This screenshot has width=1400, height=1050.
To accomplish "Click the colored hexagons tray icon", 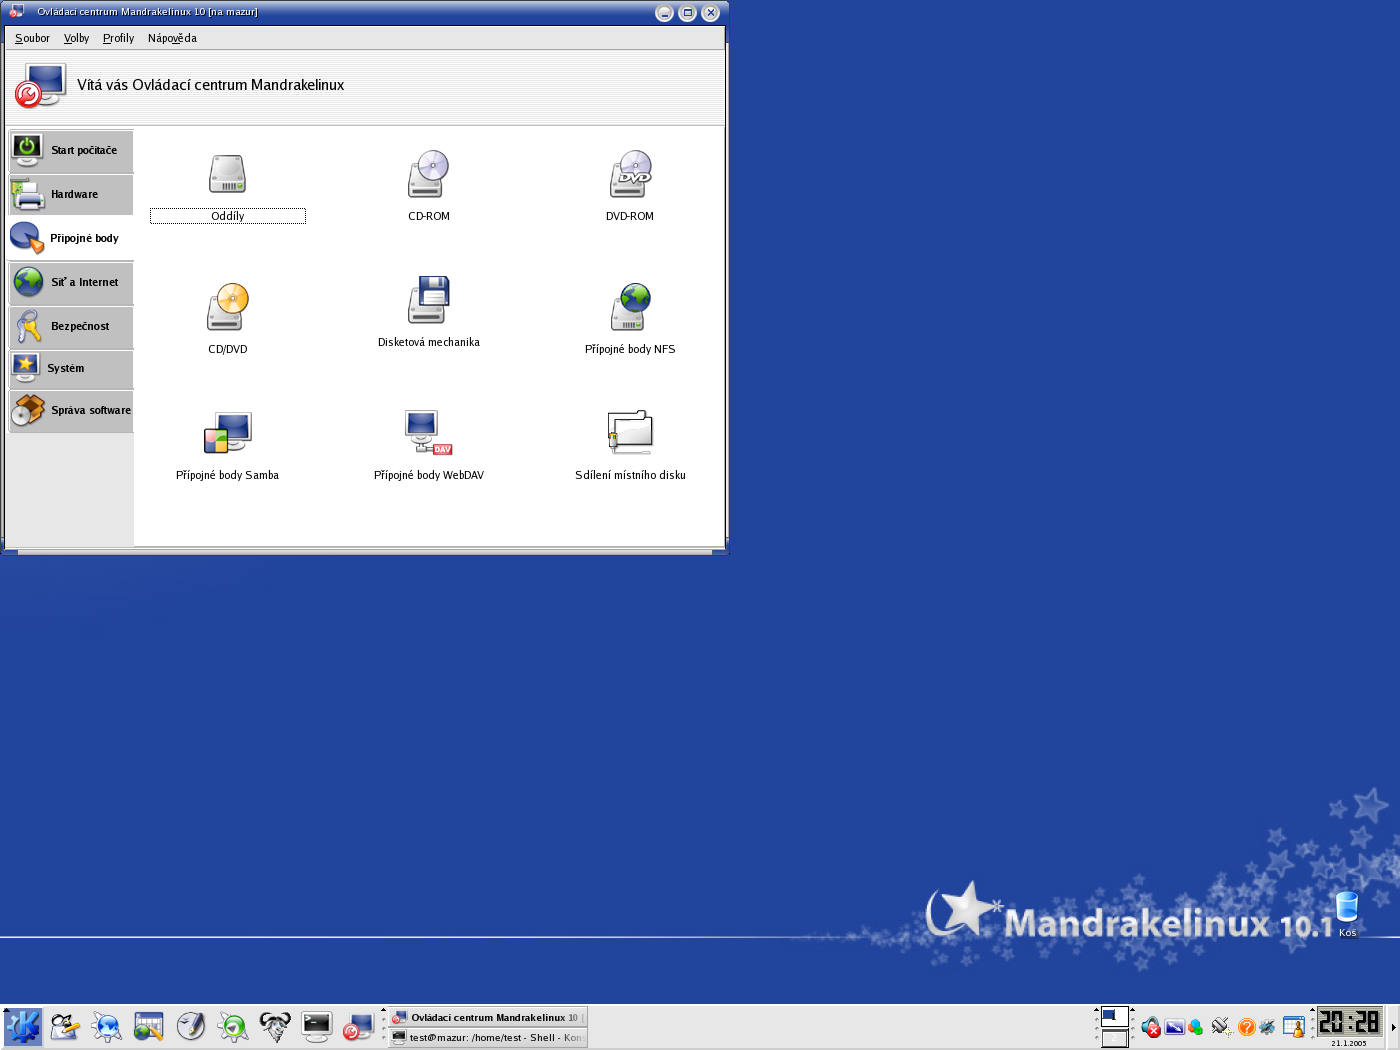I will [1195, 1027].
